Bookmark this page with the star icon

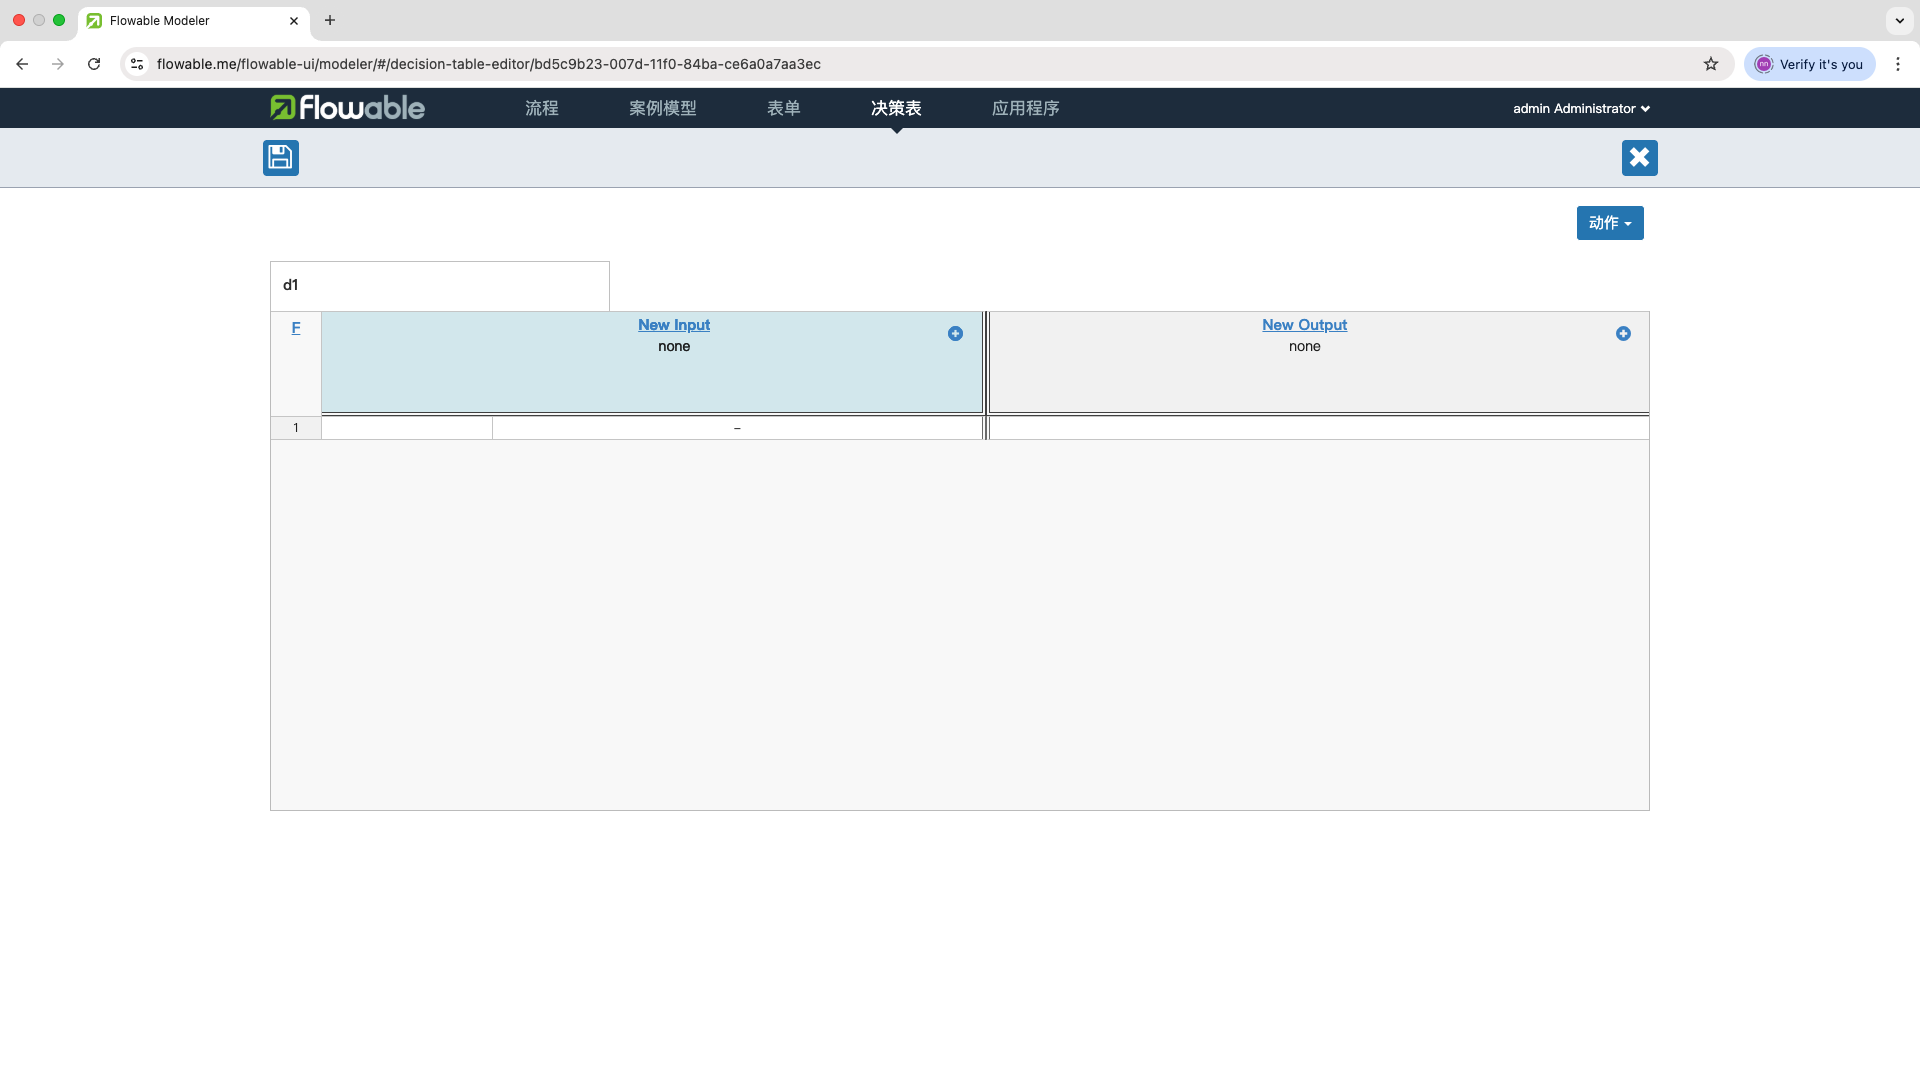[x=1711, y=64]
